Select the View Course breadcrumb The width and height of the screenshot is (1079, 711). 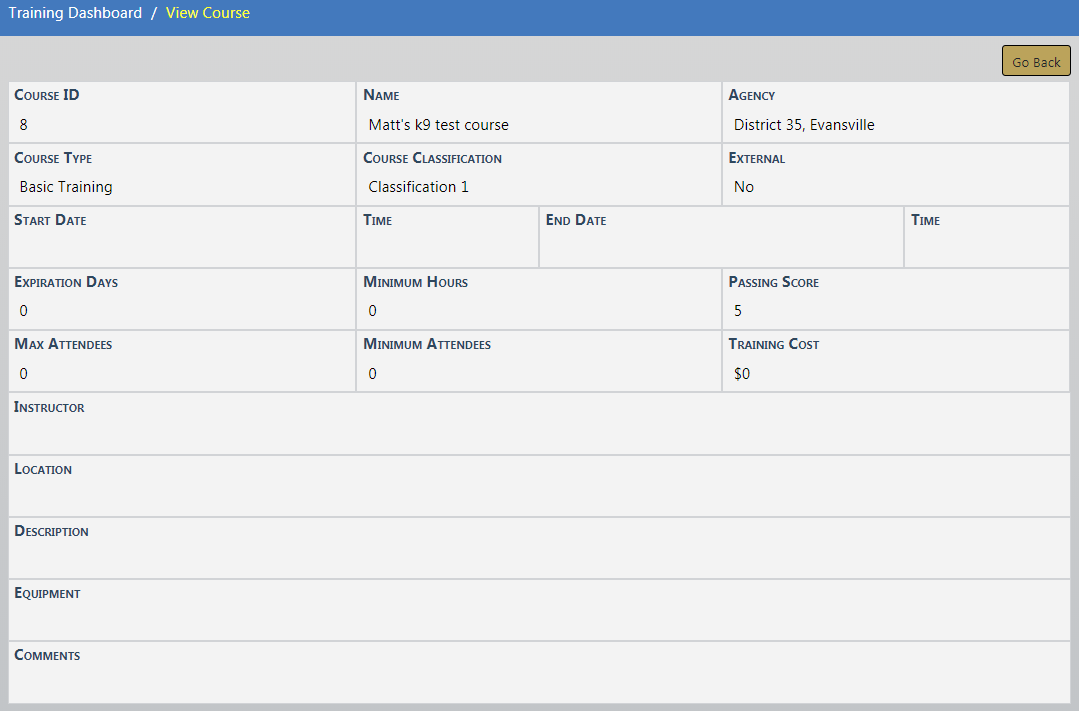(x=208, y=13)
